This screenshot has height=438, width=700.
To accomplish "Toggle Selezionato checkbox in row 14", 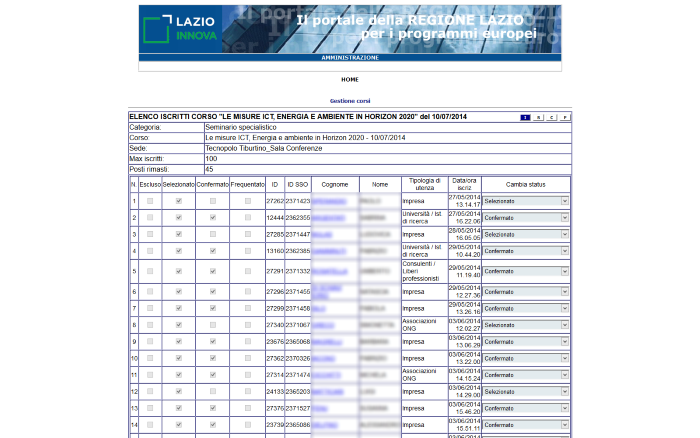I will point(179,425).
